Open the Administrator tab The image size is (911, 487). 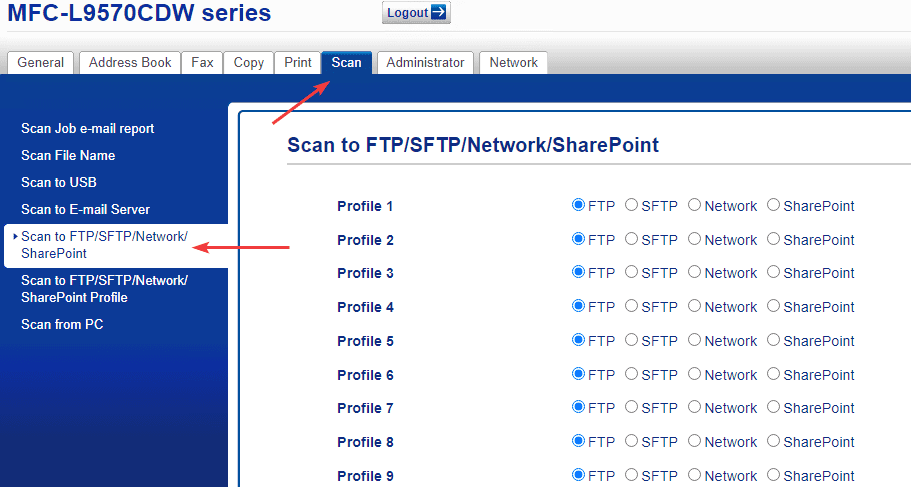click(x=425, y=62)
